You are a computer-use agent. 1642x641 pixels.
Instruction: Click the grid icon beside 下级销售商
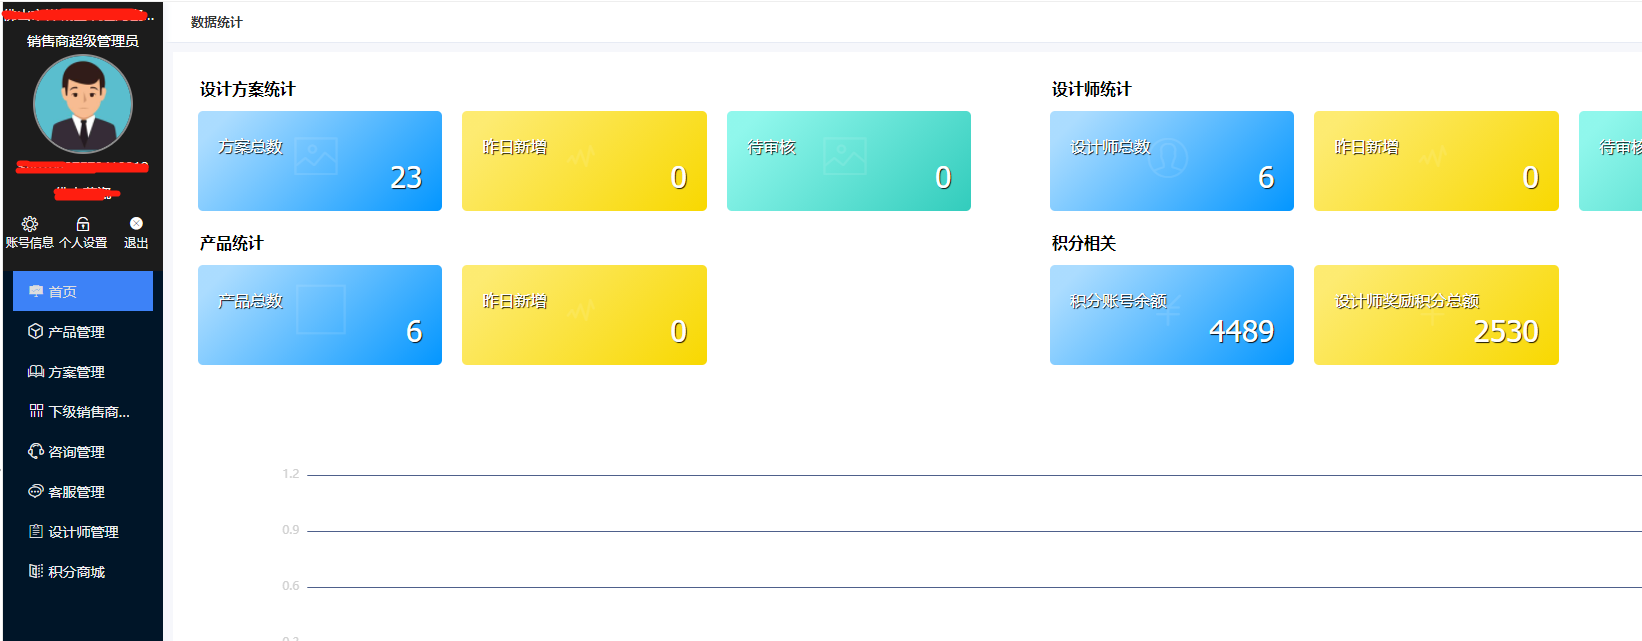(36, 411)
